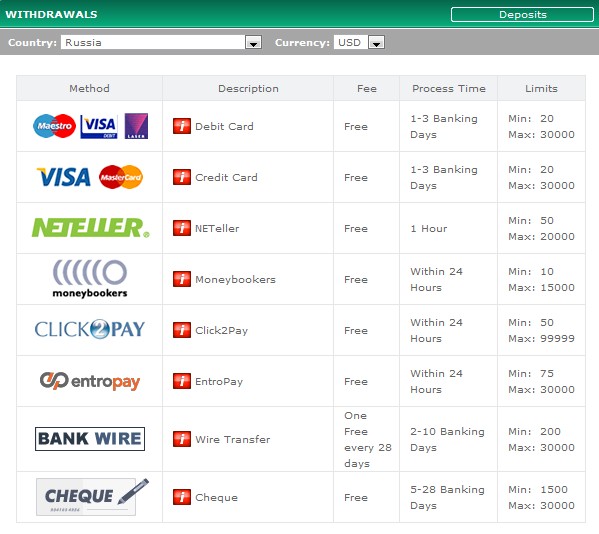599x534 pixels.
Task: Click the Click2Pay info icon
Action: coord(182,330)
